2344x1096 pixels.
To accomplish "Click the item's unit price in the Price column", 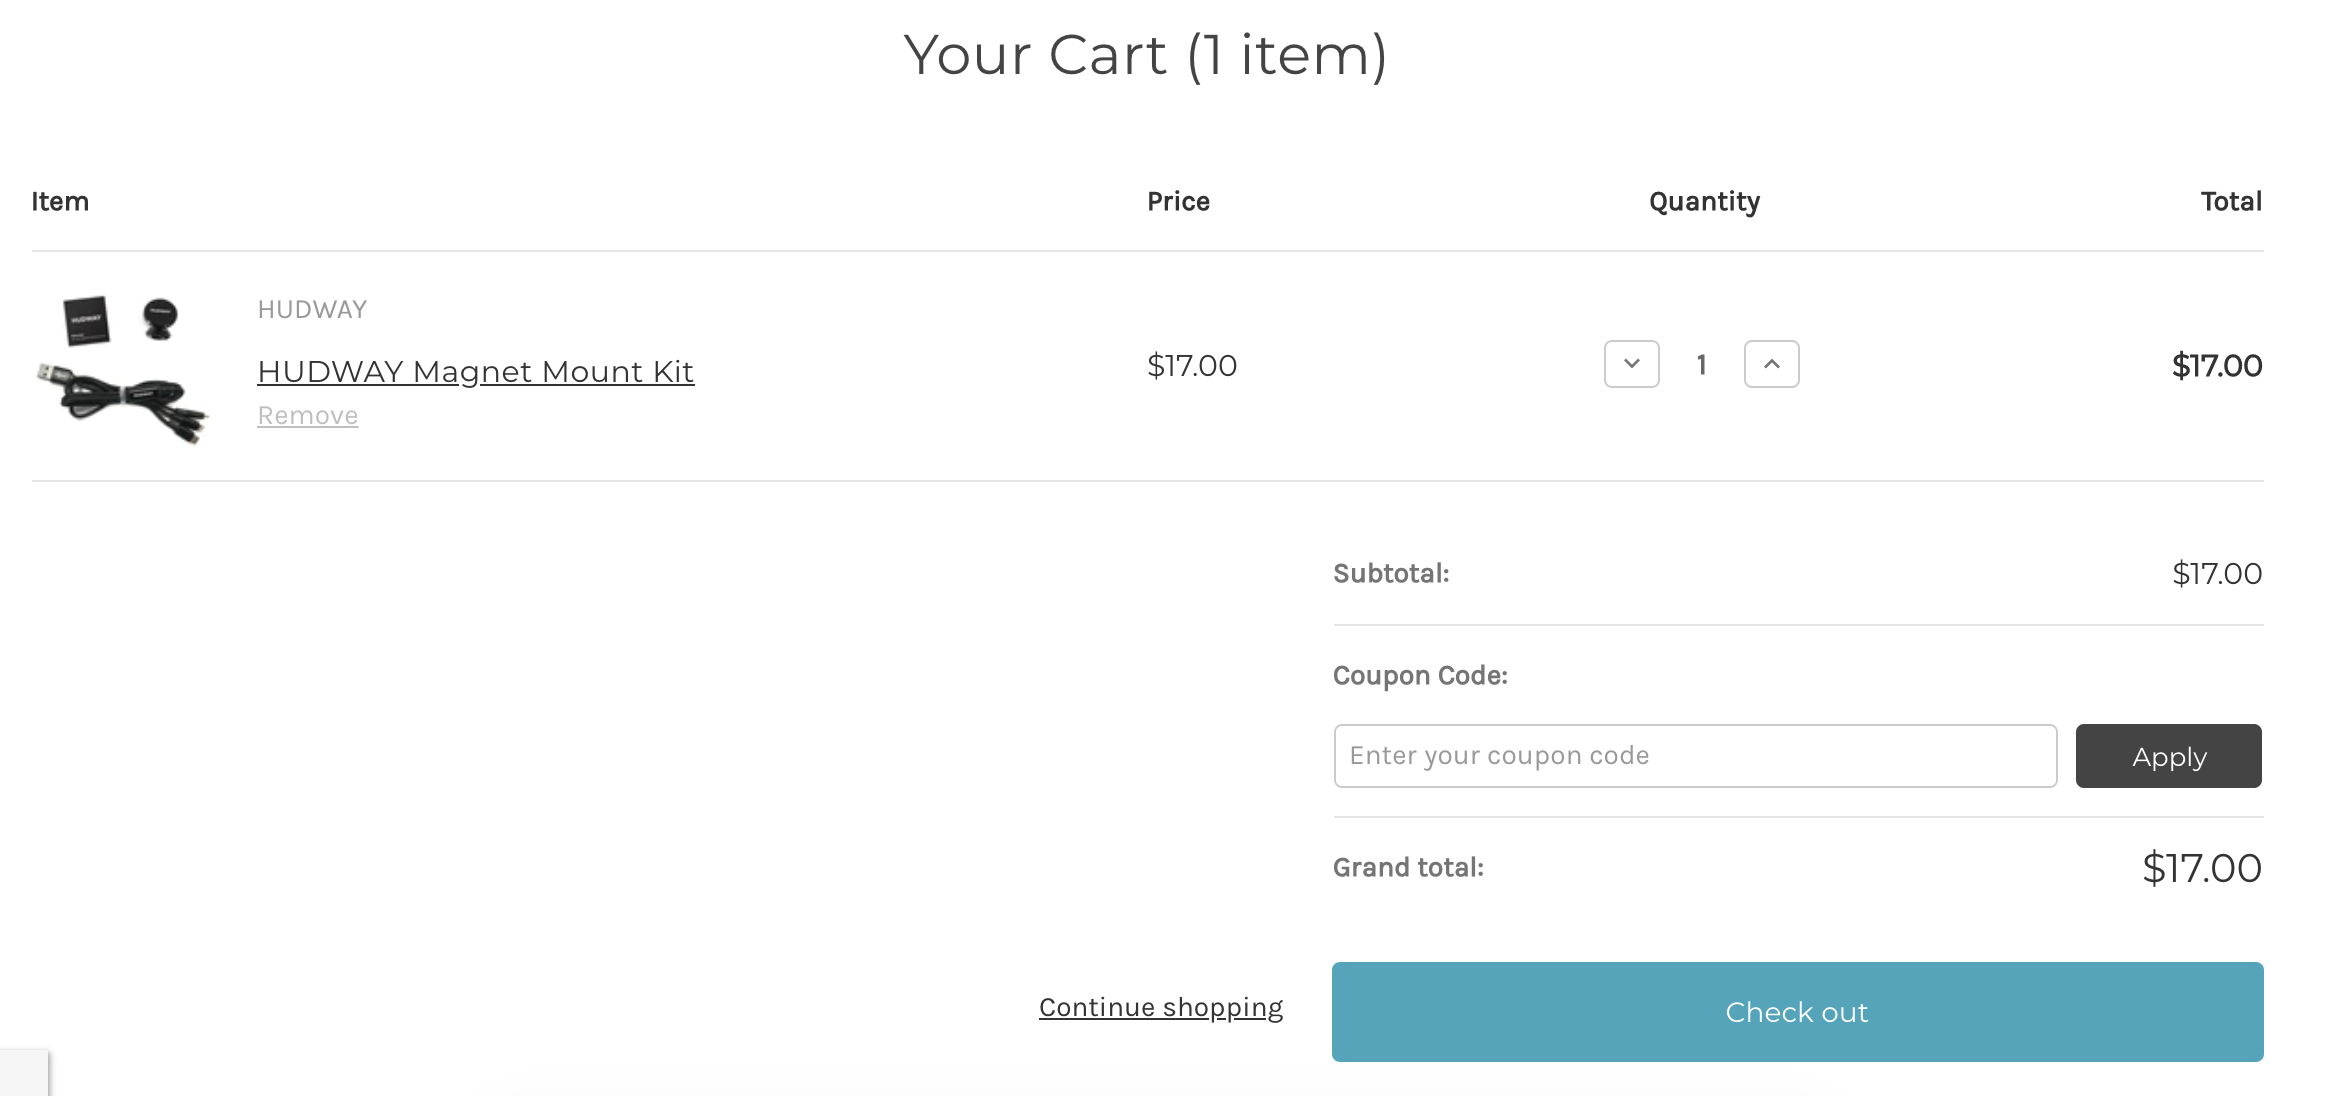I will tap(1192, 366).
